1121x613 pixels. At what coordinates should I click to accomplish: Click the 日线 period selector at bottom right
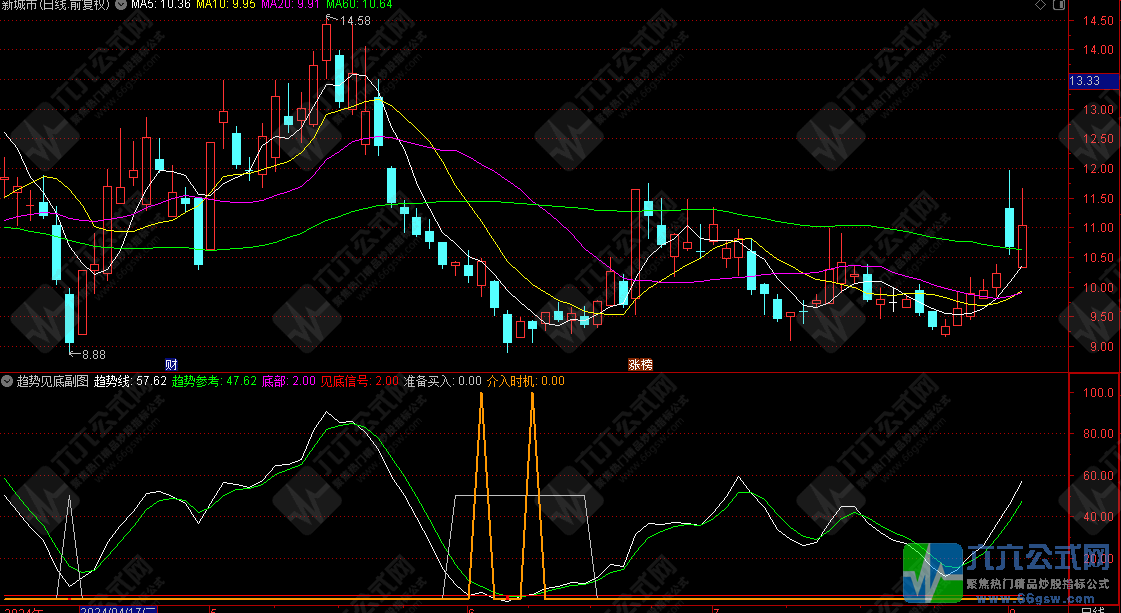coord(1093,608)
